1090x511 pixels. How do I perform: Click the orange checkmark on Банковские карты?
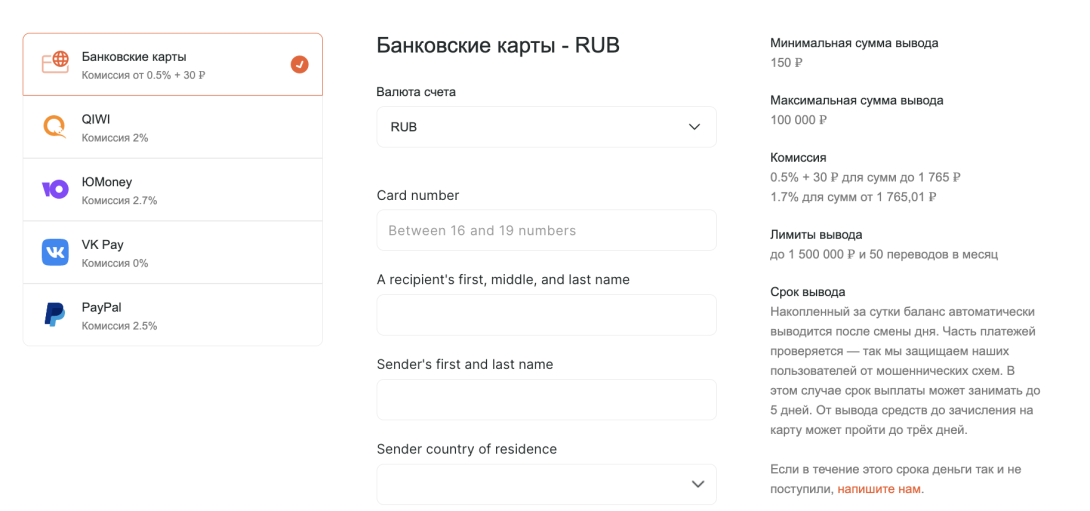coord(300,64)
